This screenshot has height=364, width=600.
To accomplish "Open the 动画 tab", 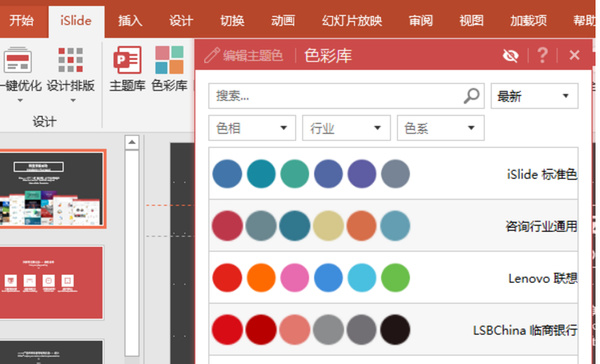I will tap(283, 20).
